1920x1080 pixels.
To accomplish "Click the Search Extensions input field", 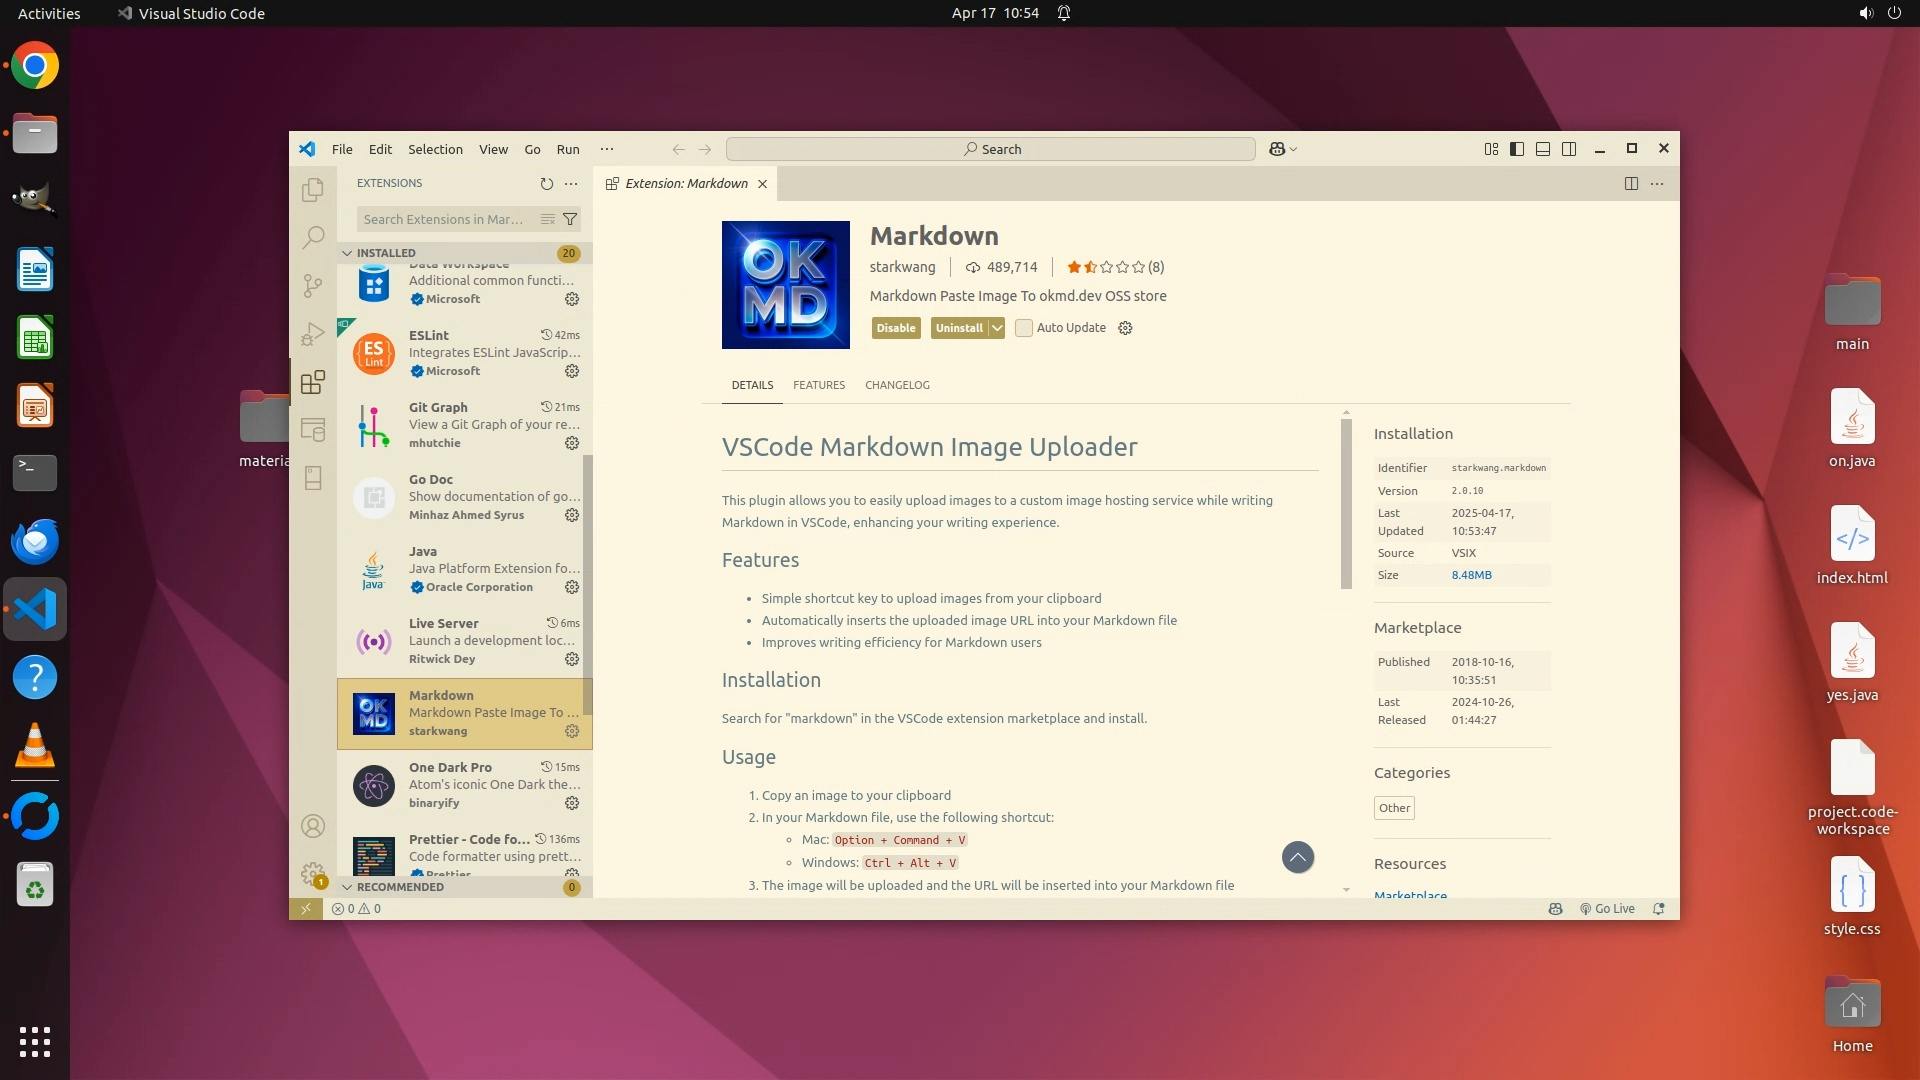I will tap(445, 219).
